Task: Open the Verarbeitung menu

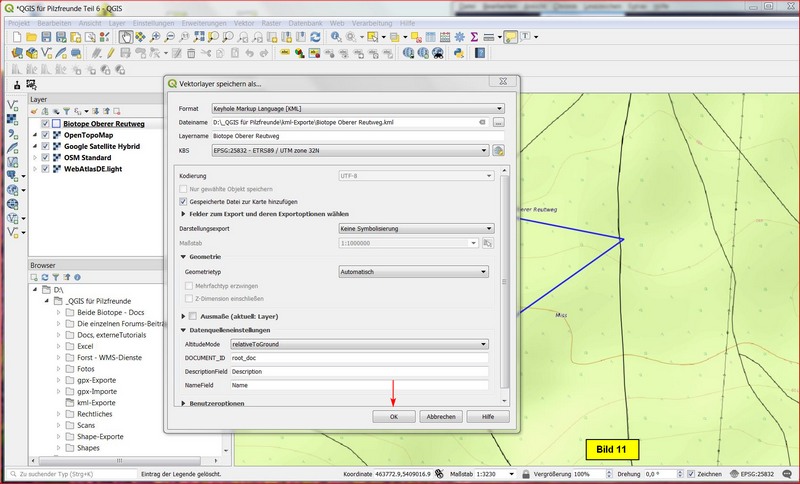Action: tap(372, 23)
